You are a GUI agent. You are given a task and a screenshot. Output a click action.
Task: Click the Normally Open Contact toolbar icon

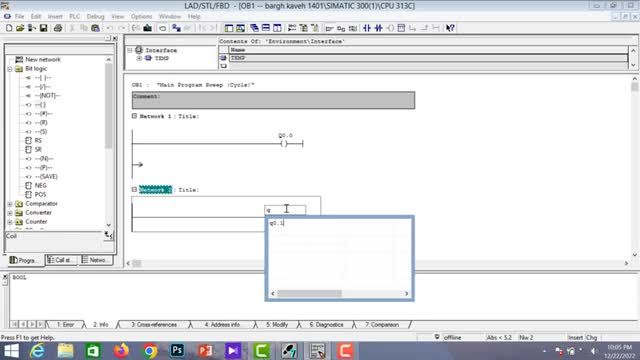click(367, 28)
